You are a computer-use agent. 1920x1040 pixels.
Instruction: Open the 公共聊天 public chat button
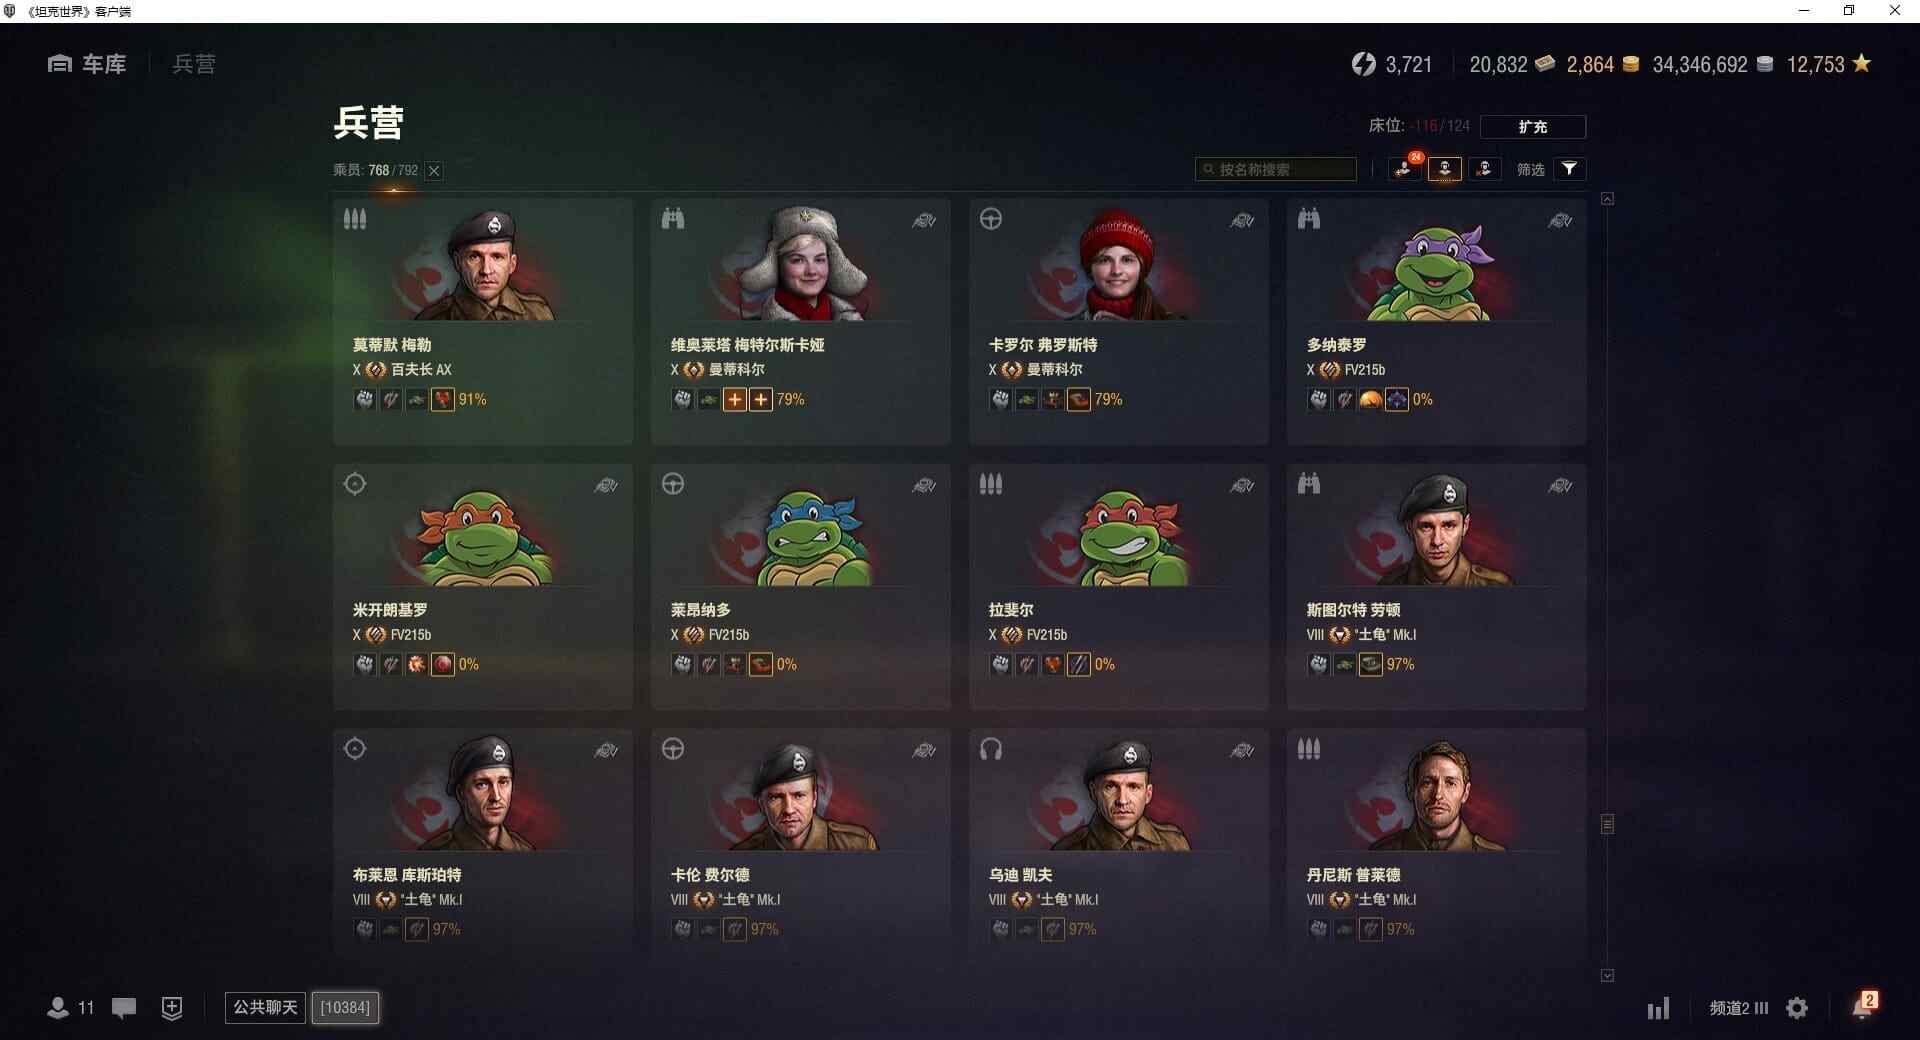click(x=265, y=1007)
